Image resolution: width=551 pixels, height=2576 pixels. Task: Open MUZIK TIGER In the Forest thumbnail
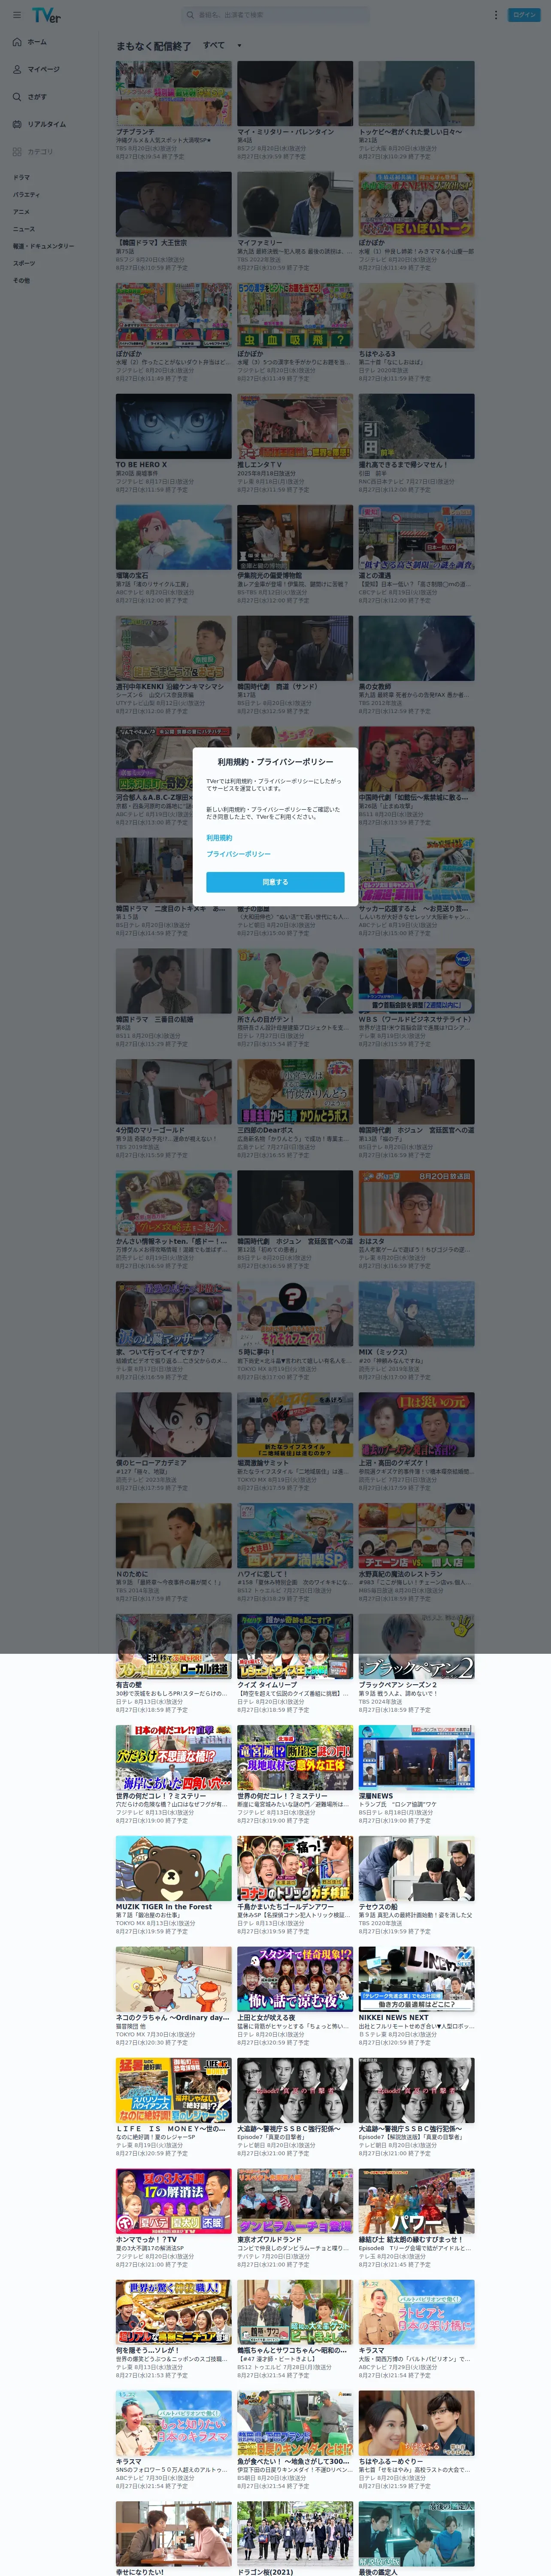pos(174,1869)
